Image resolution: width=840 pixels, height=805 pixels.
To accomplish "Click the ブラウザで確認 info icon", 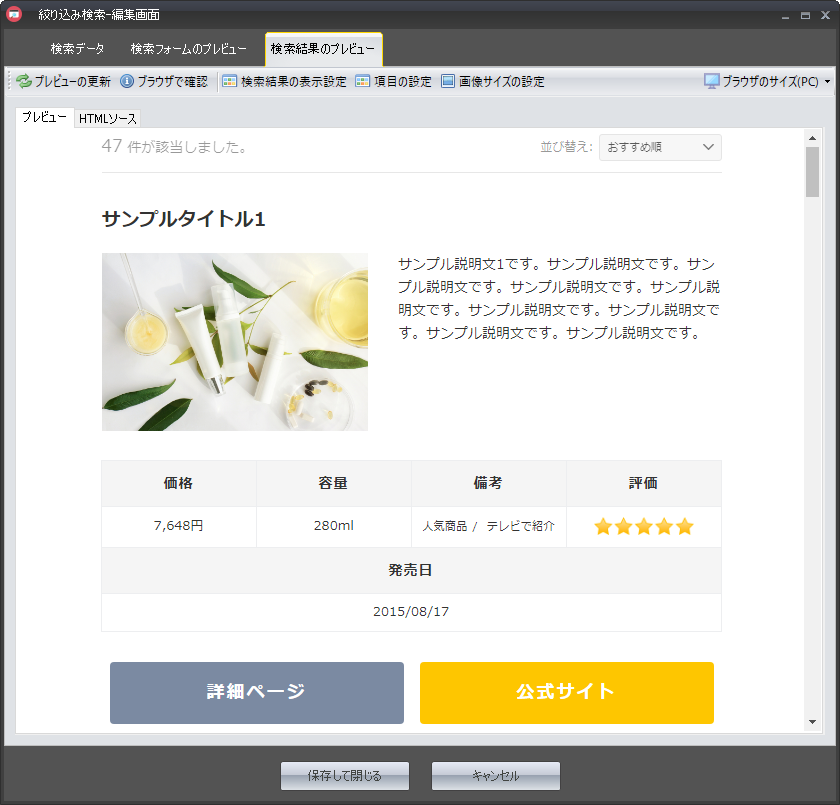I will [127, 82].
